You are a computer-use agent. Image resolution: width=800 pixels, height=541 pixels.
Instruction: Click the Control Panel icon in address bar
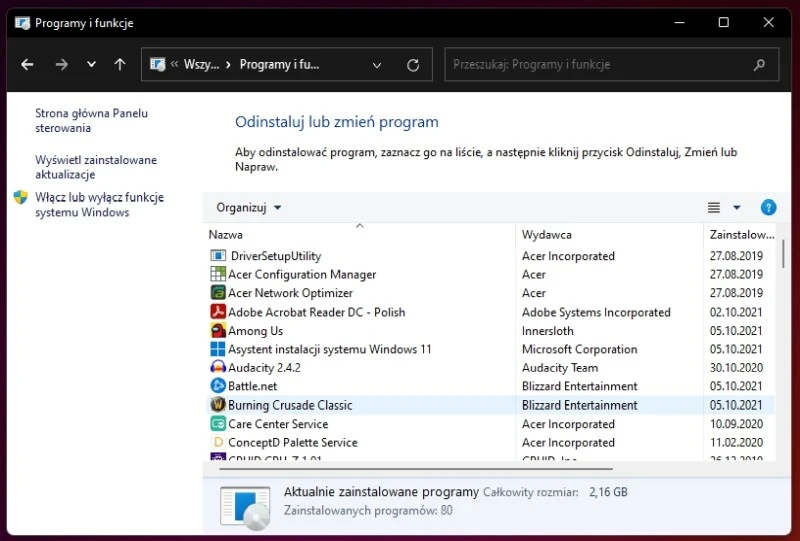coord(158,64)
